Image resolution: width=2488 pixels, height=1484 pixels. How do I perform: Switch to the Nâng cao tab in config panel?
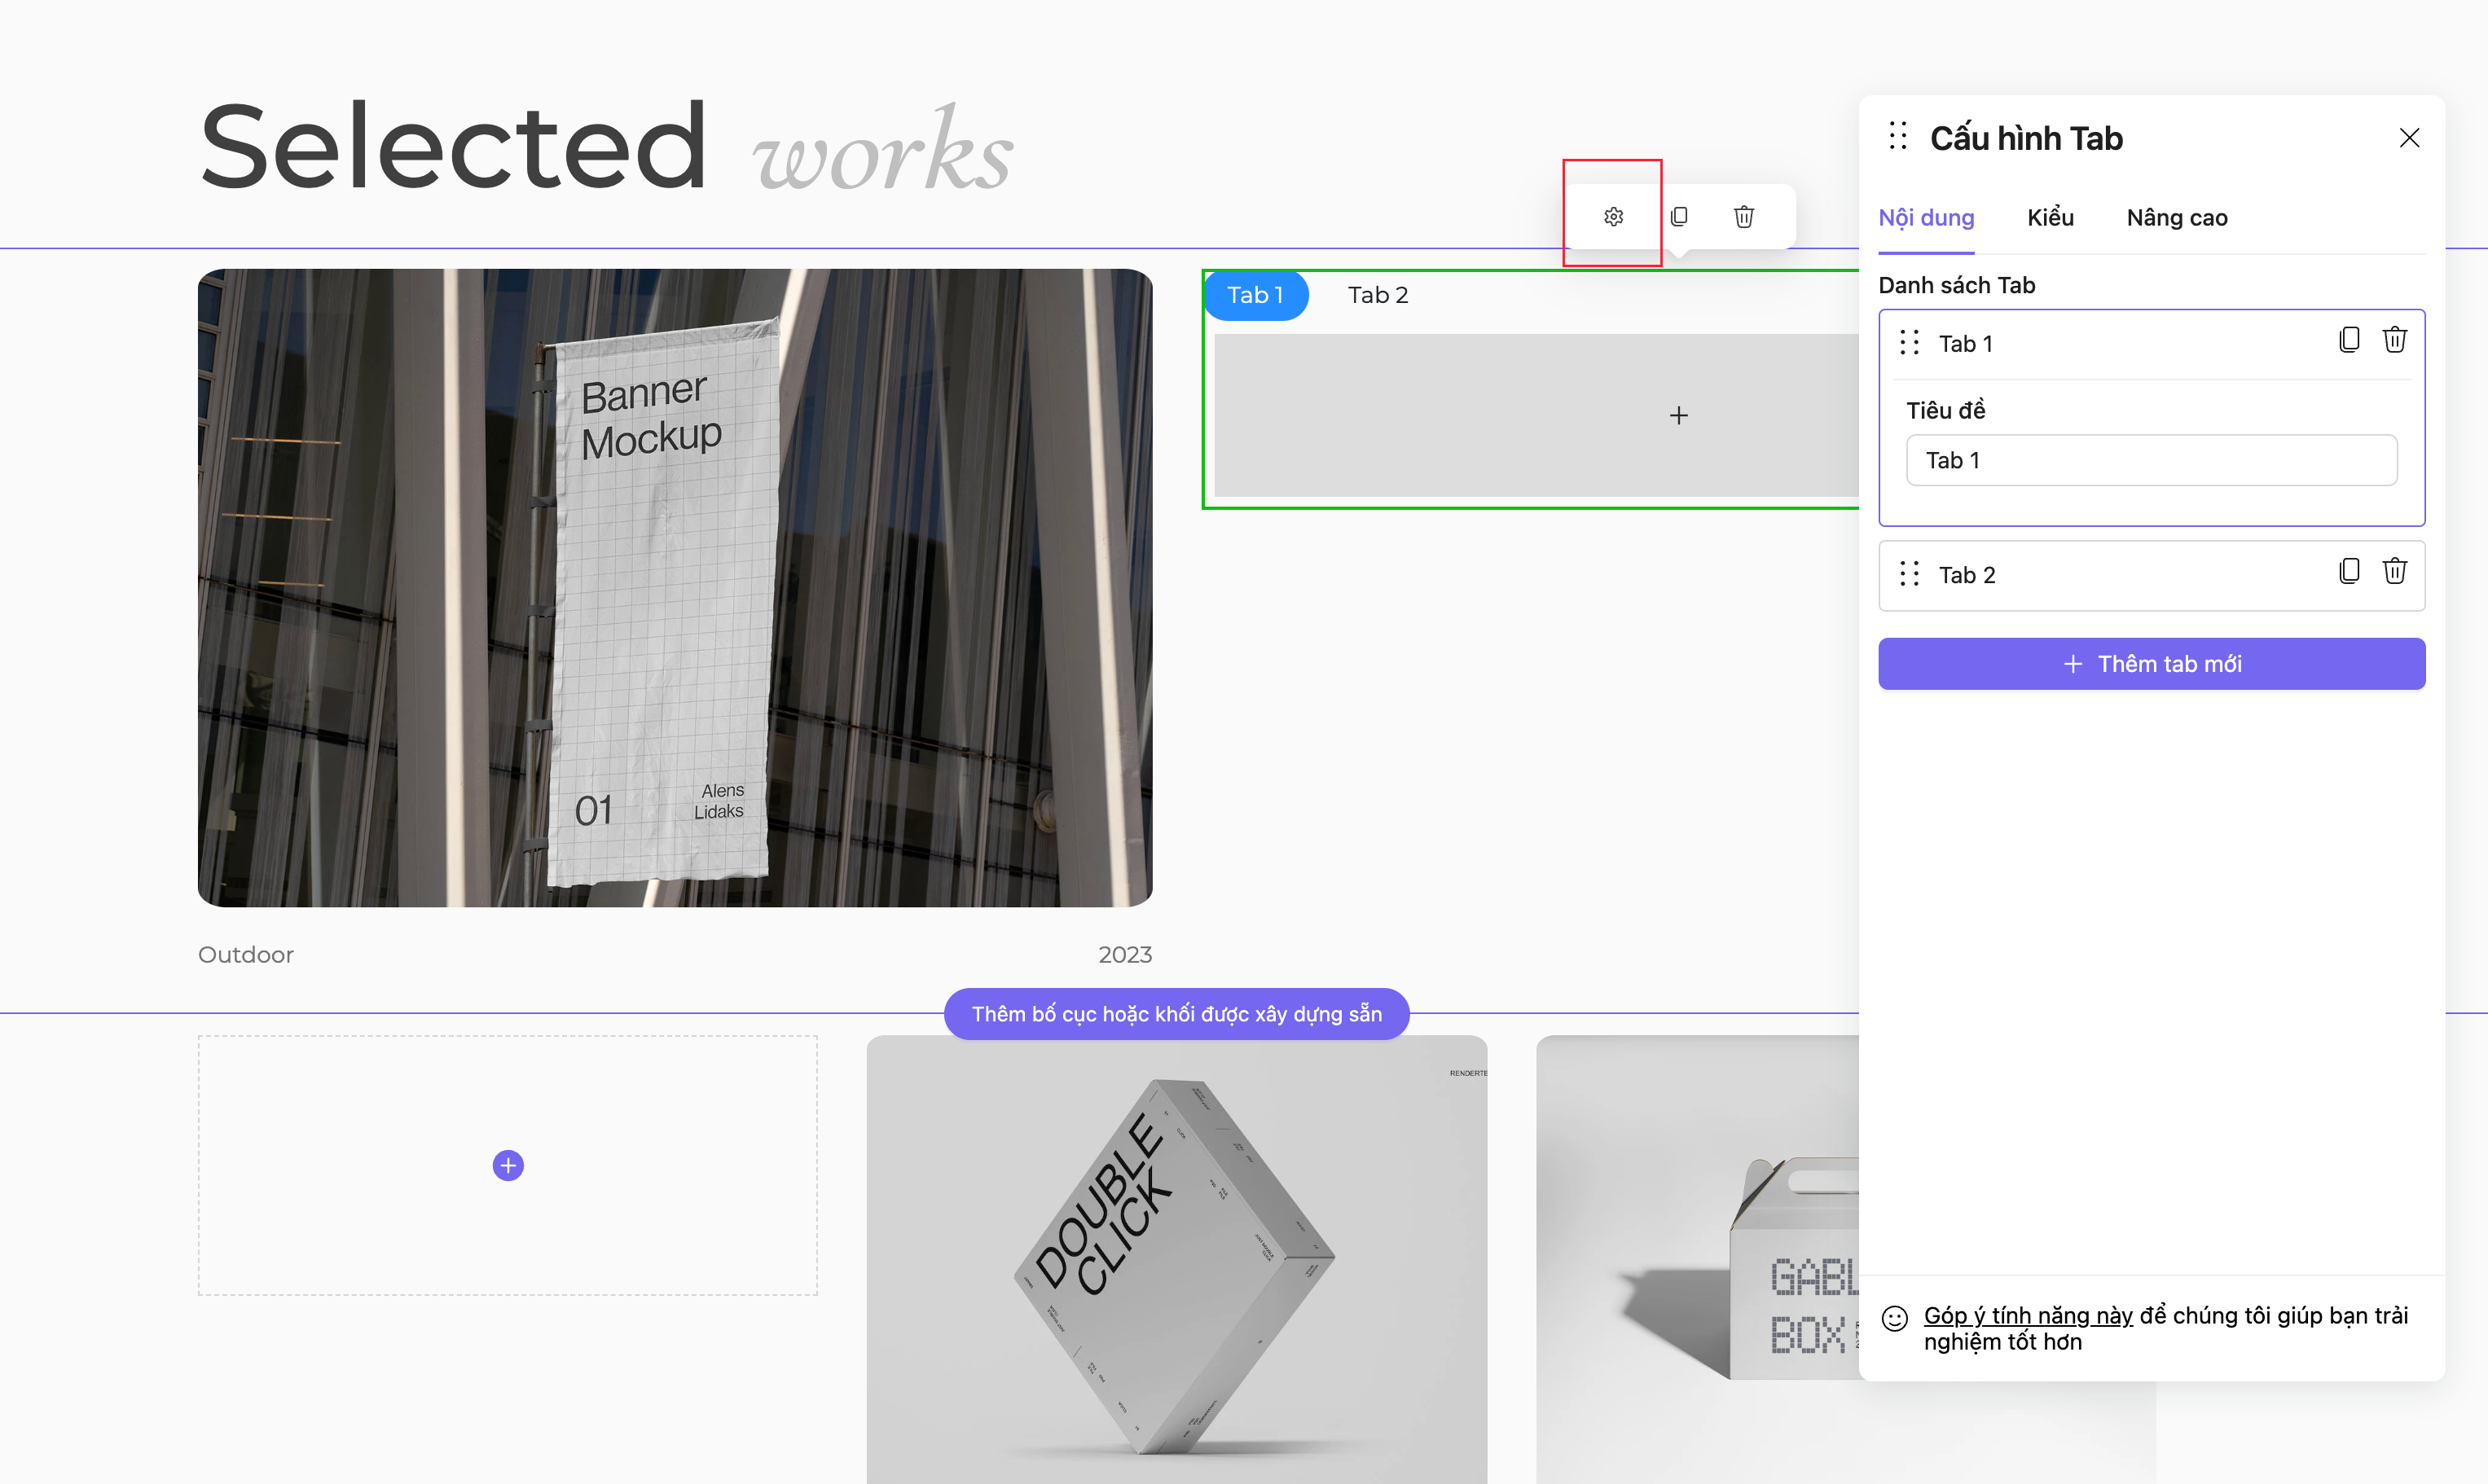point(2177,217)
